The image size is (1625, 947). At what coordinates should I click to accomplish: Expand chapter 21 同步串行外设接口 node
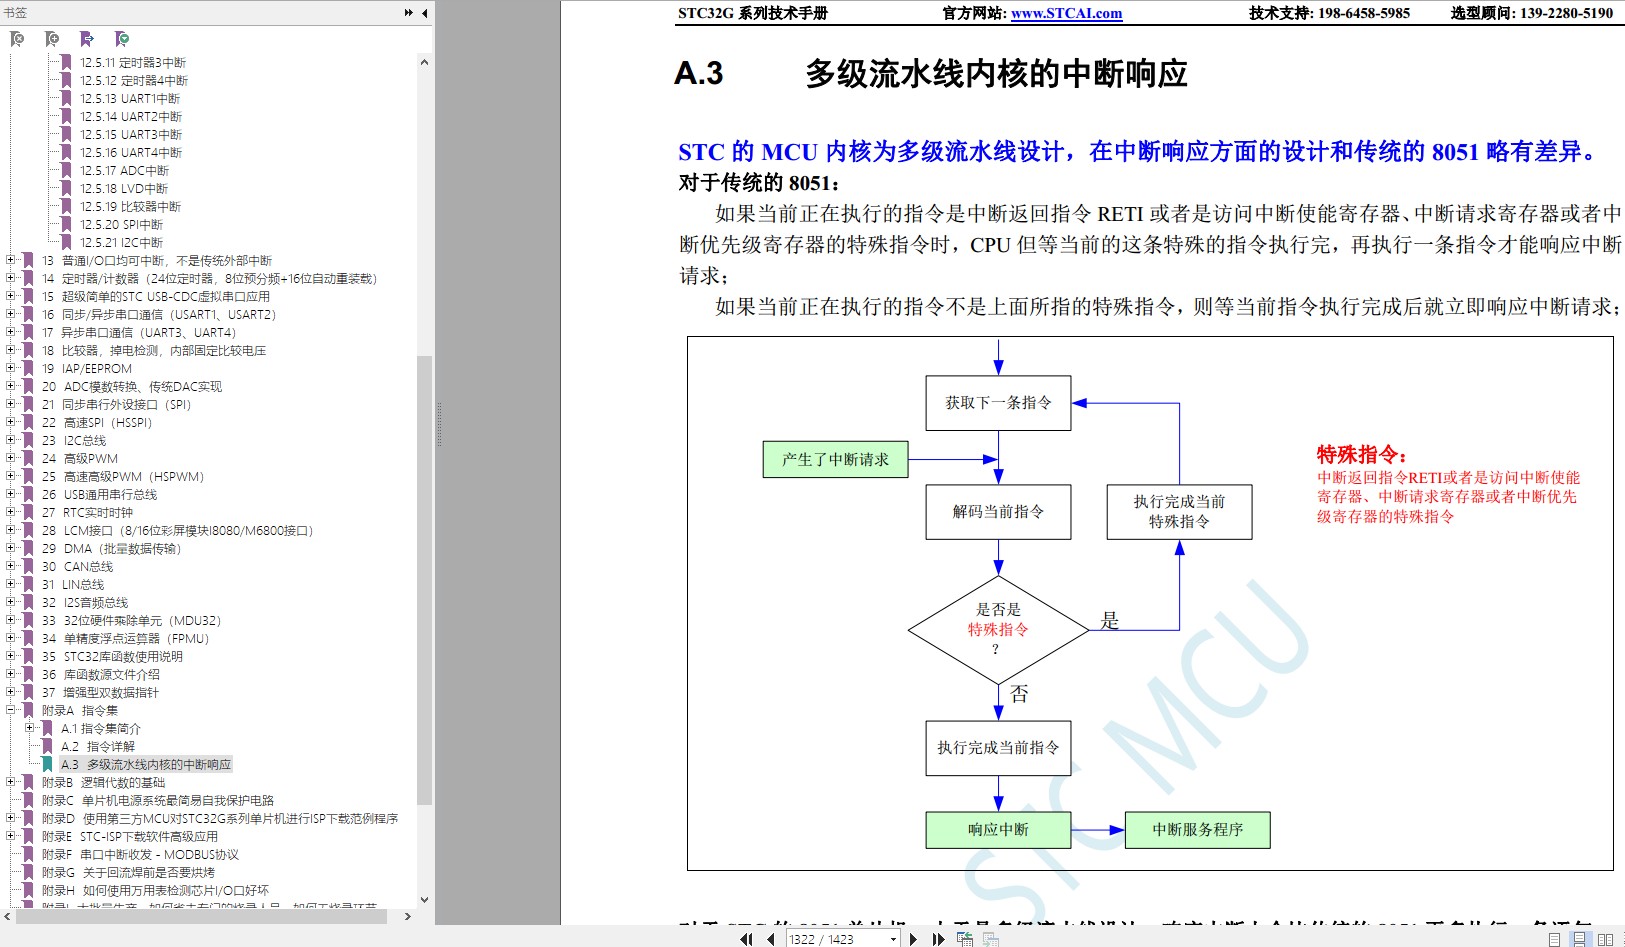[11, 405]
